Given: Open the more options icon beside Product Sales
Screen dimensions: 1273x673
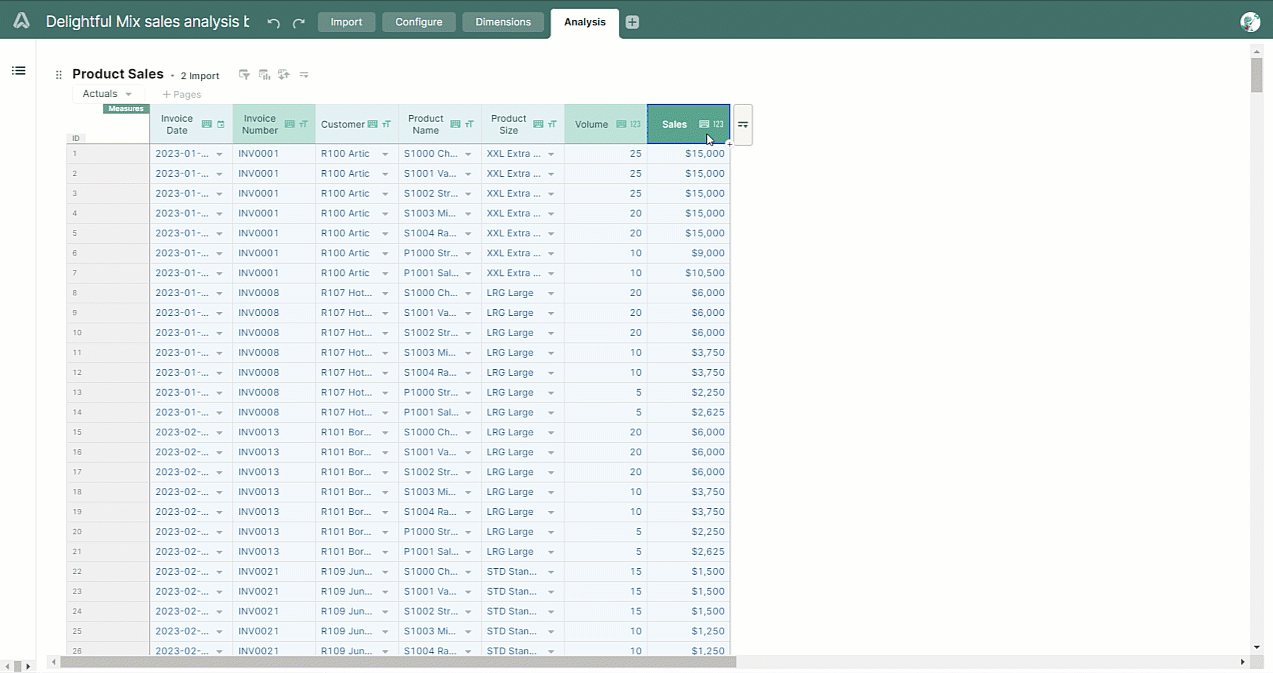Looking at the screenshot, I should (304, 74).
